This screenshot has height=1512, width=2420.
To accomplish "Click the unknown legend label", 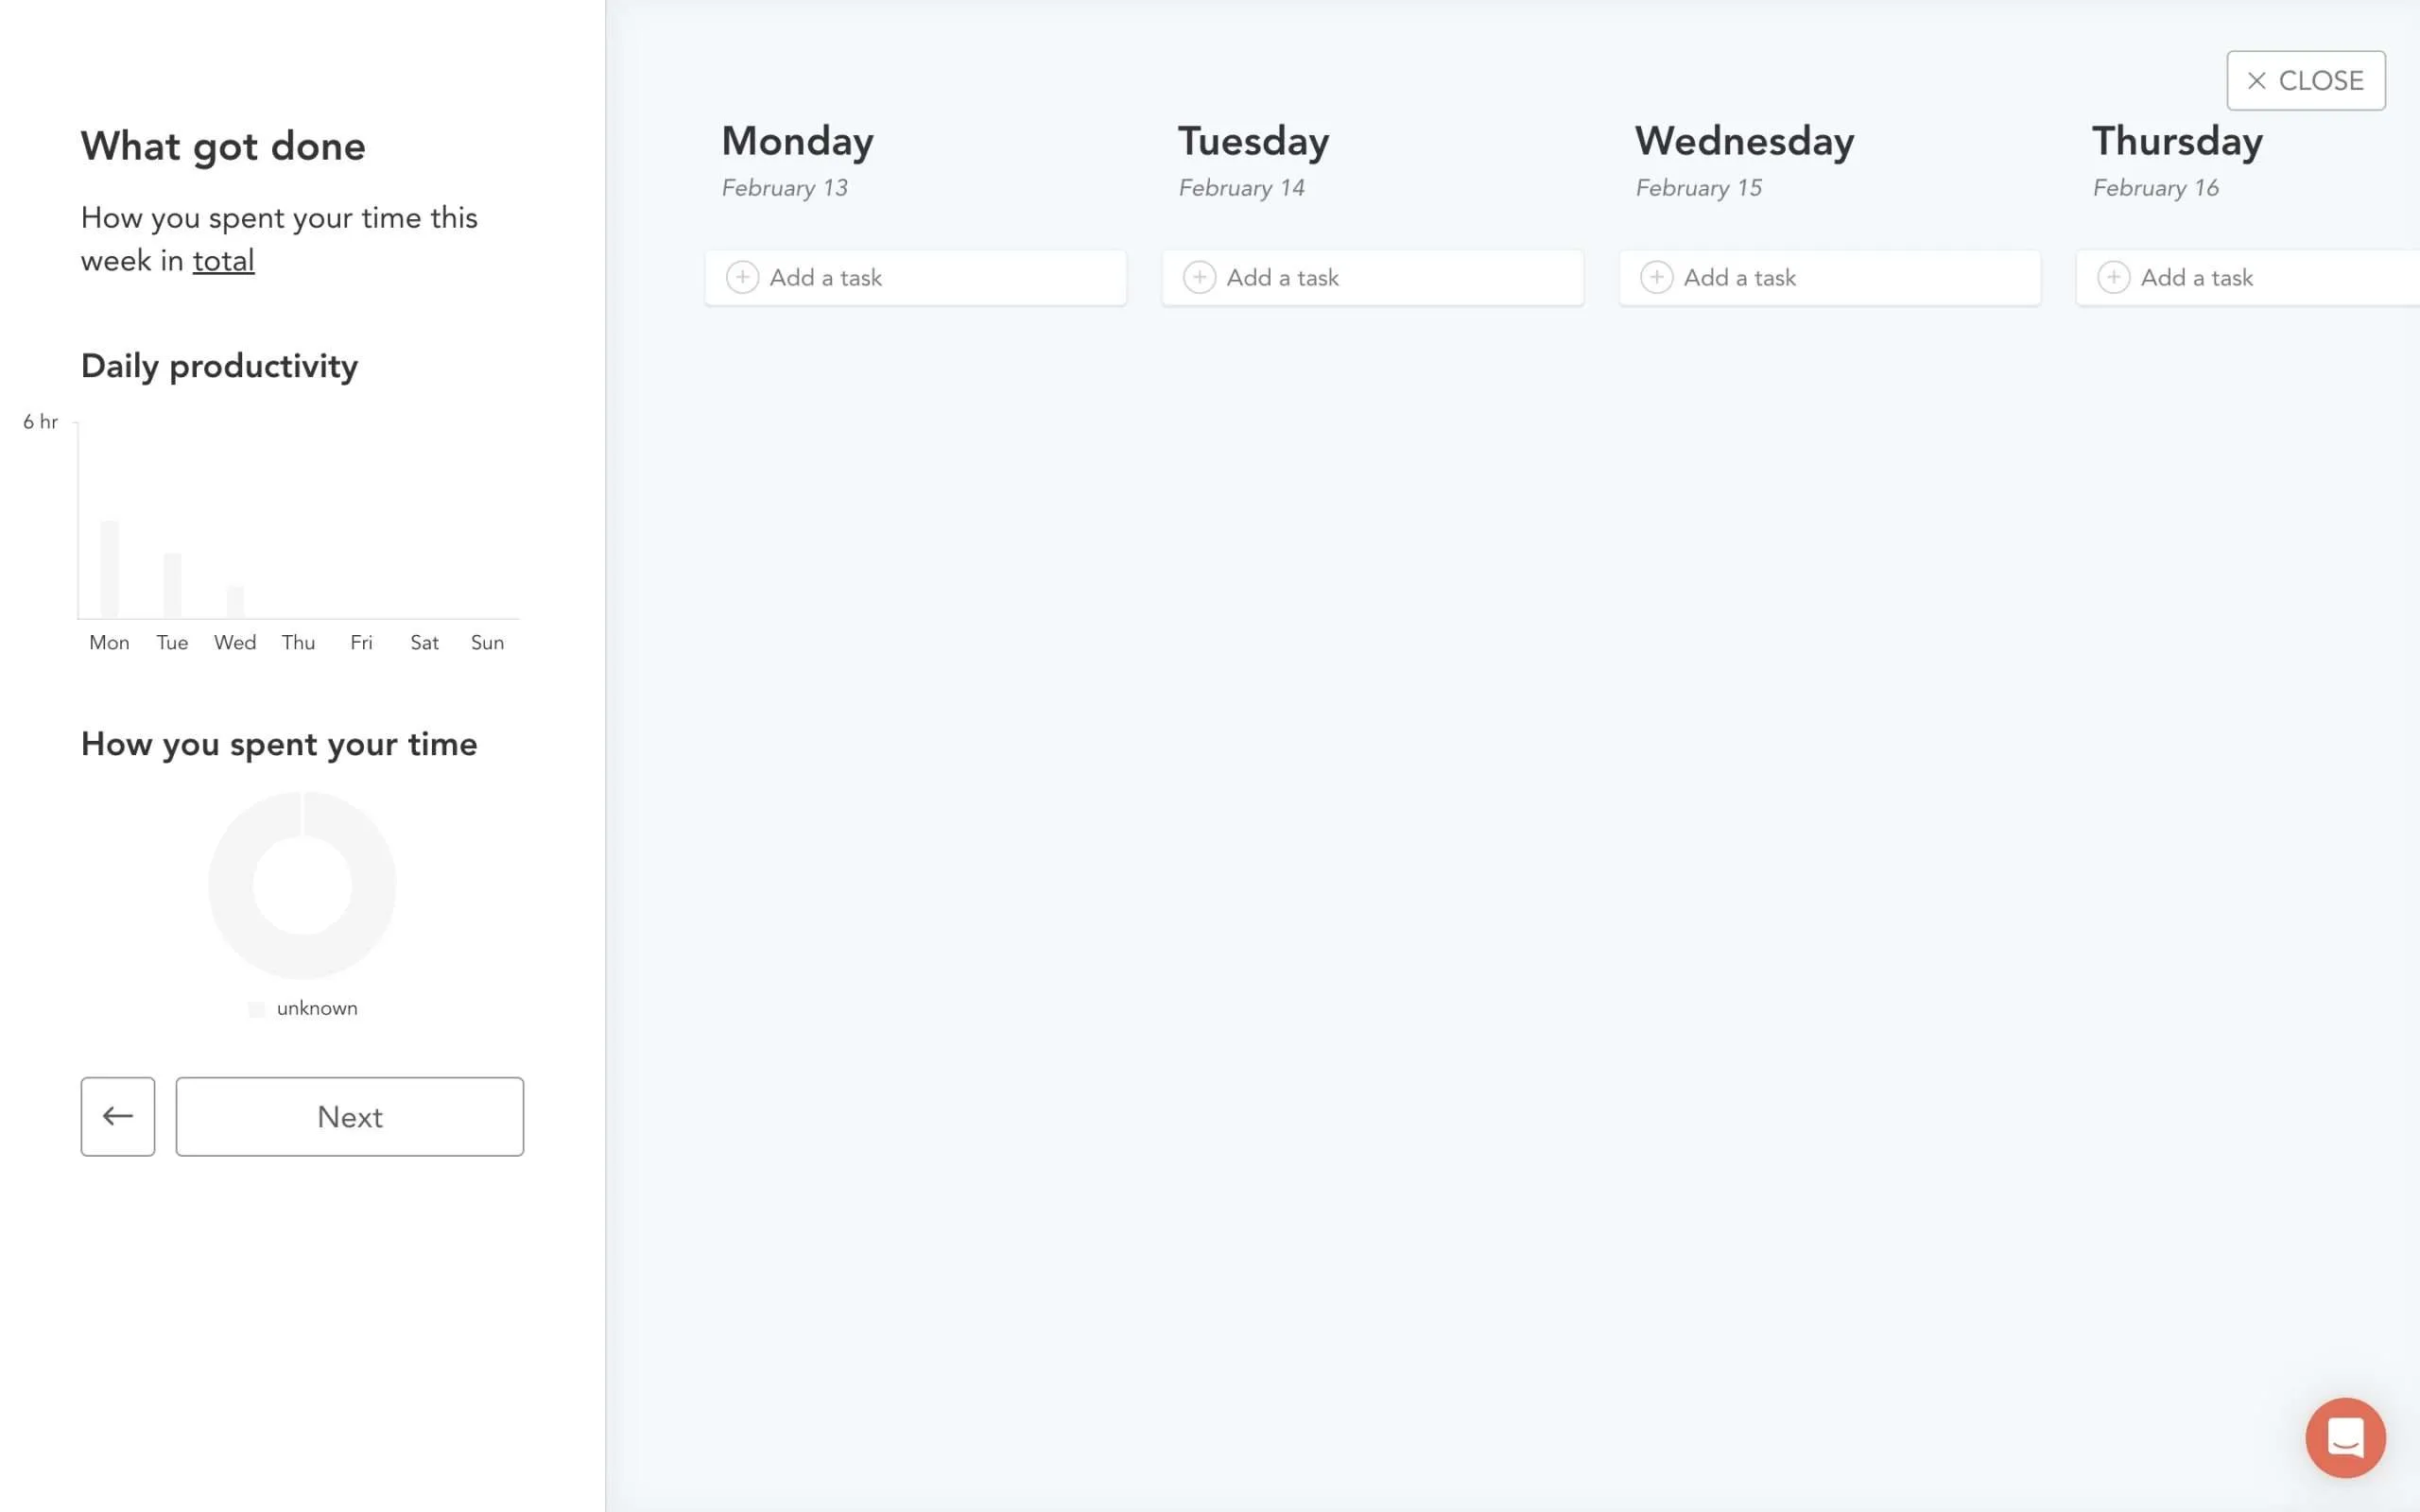I will tap(317, 1009).
